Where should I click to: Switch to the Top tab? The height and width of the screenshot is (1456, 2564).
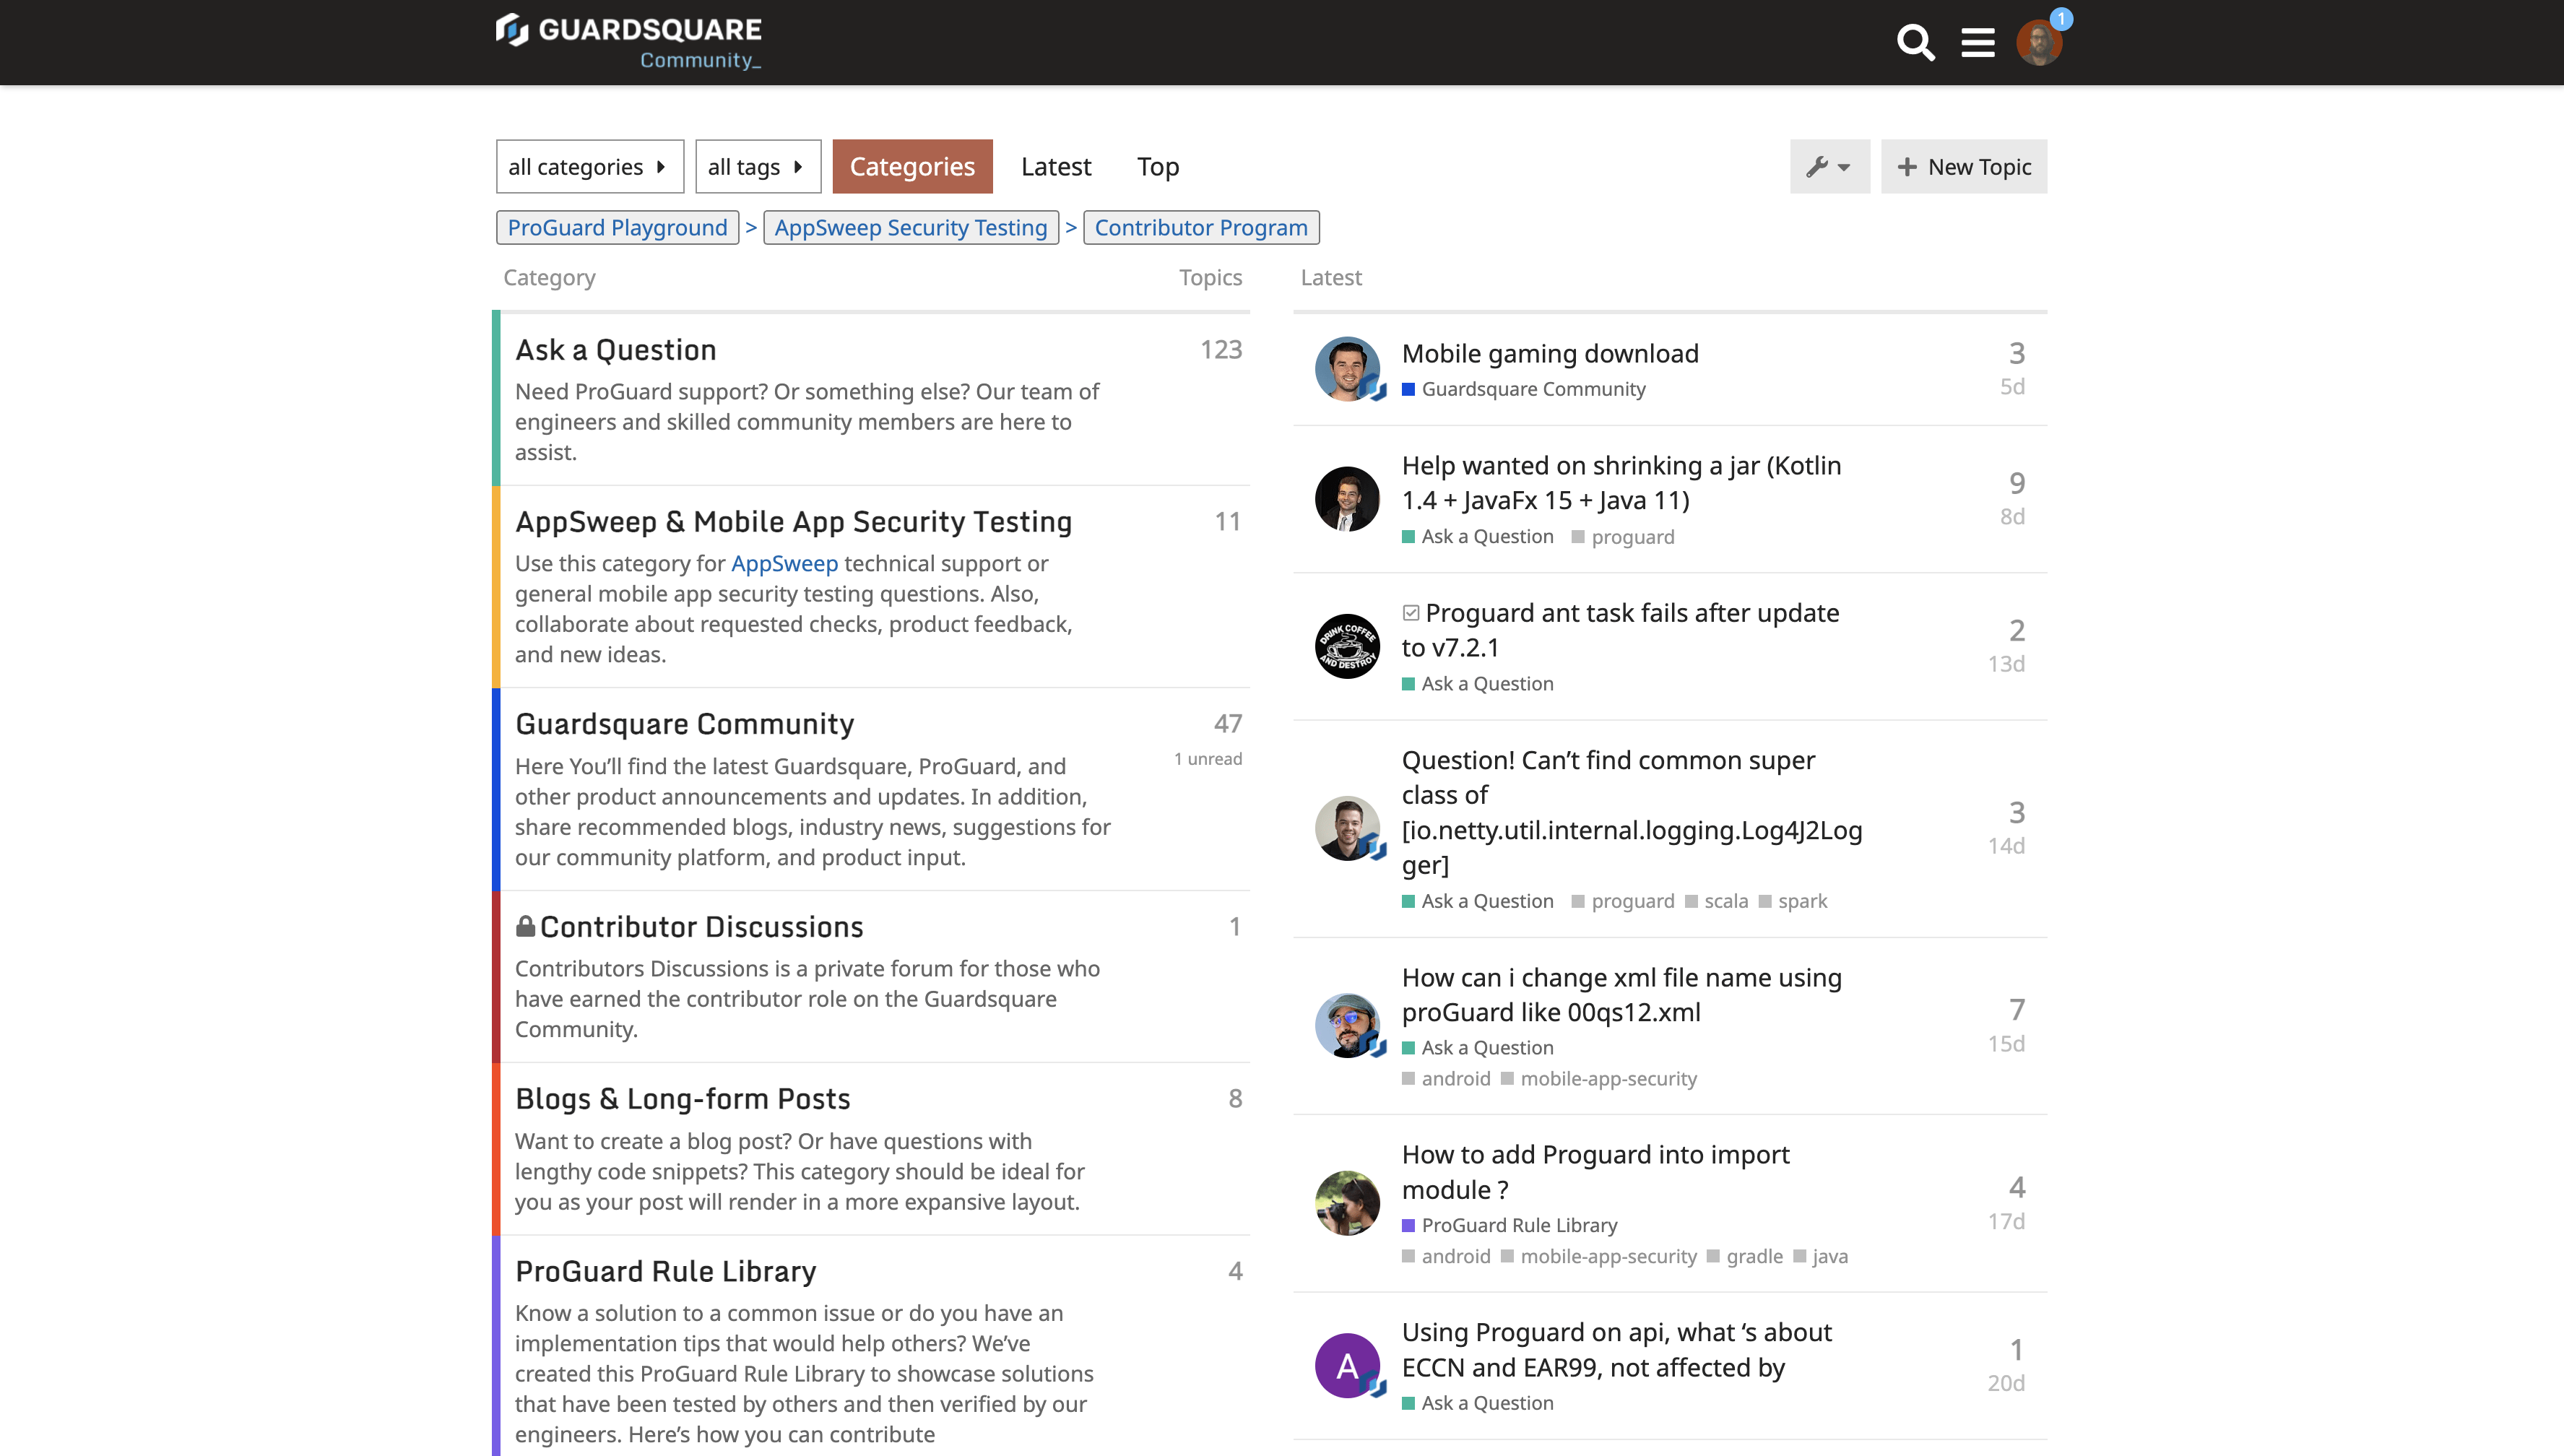[x=1157, y=167]
